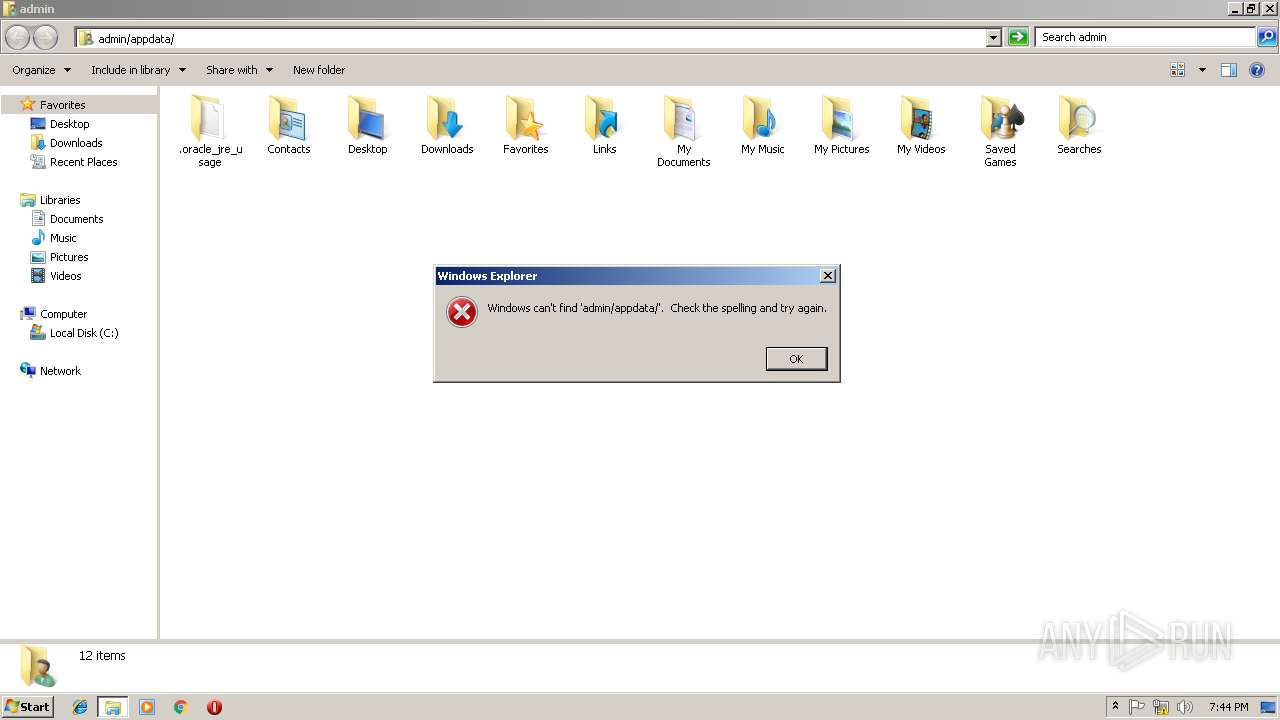This screenshot has width=1280, height=720.
Task: Show hidden tray icons arrow
Action: click(x=1116, y=707)
